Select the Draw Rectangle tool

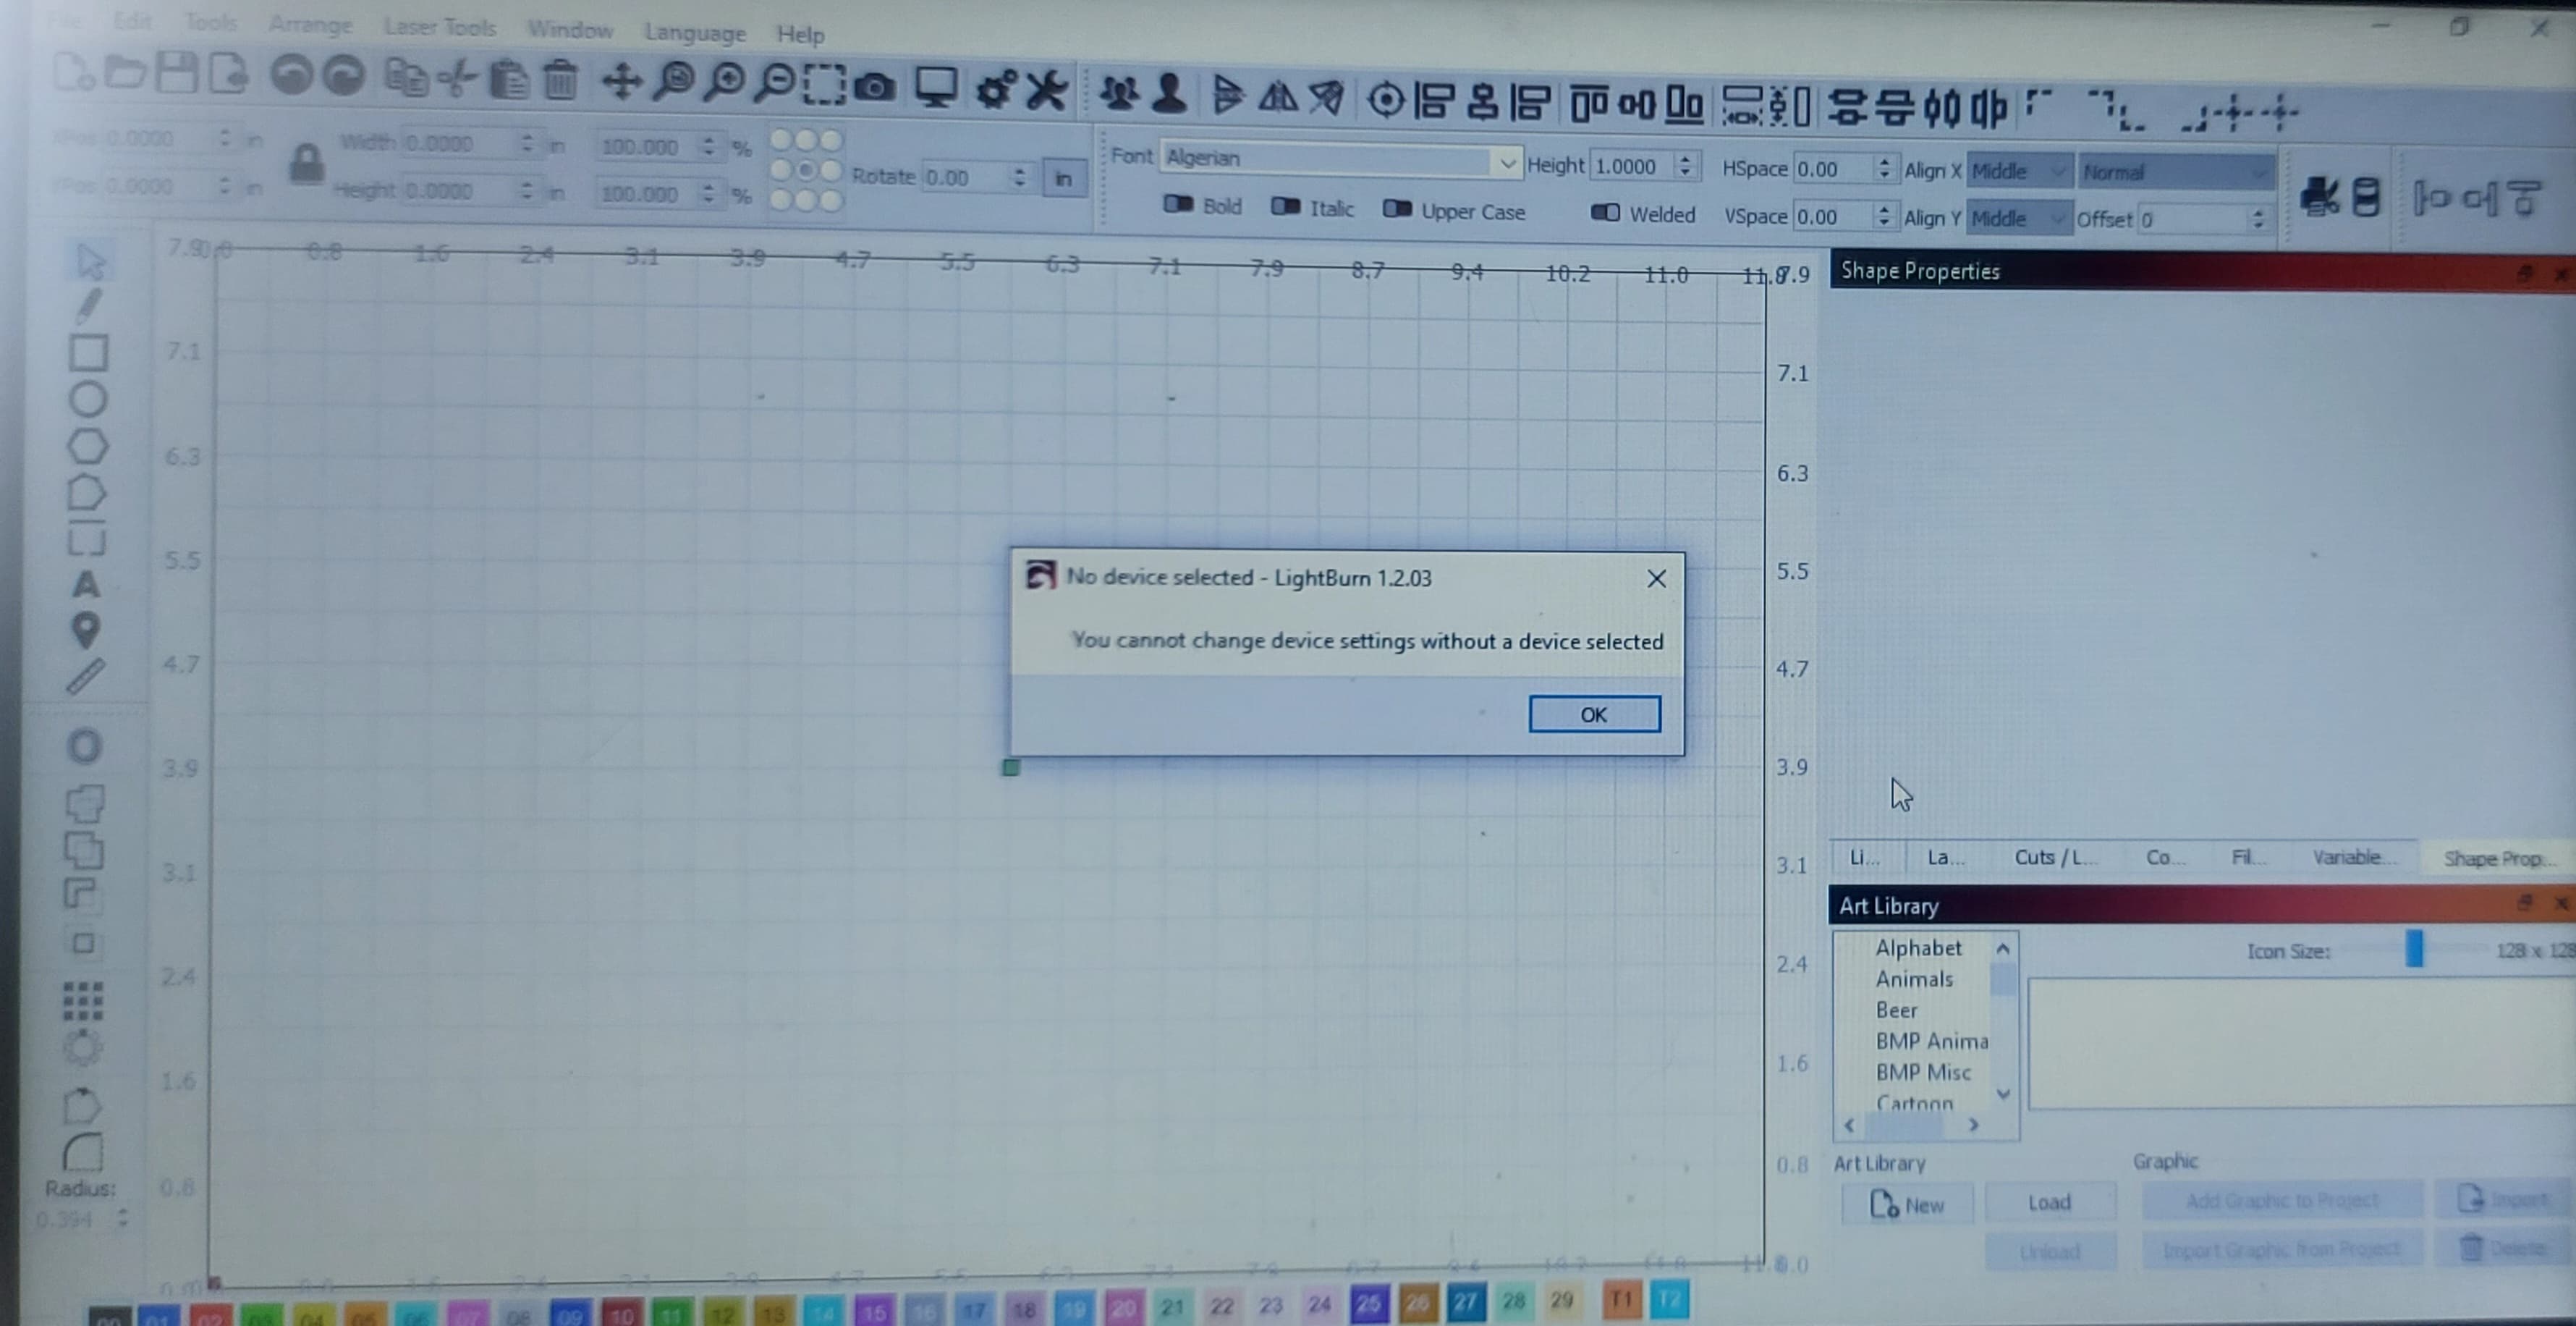click(88, 353)
